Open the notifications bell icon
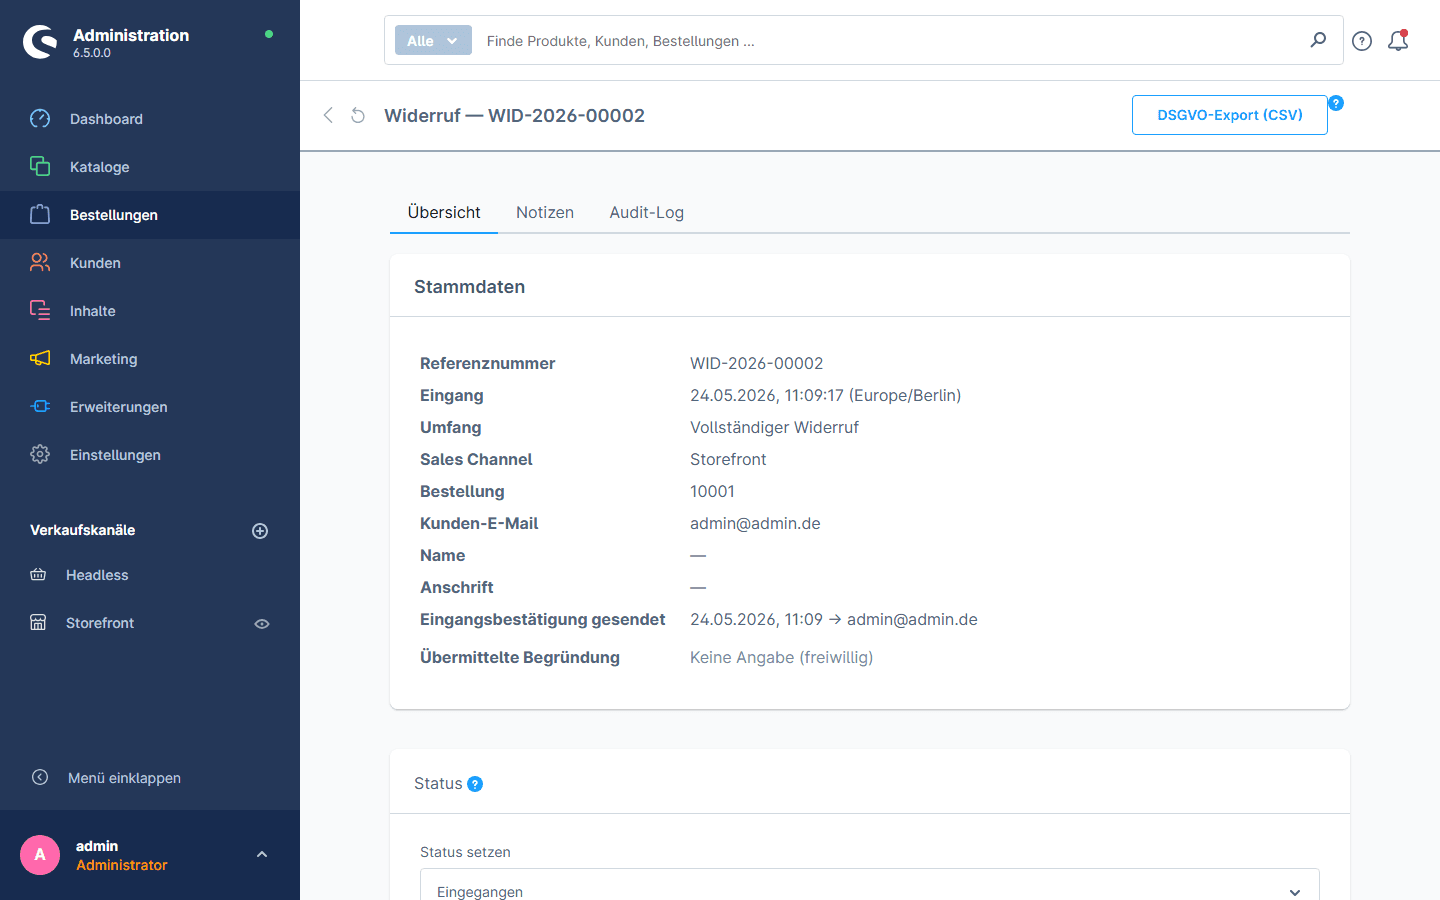The image size is (1440, 900). coord(1398,41)
